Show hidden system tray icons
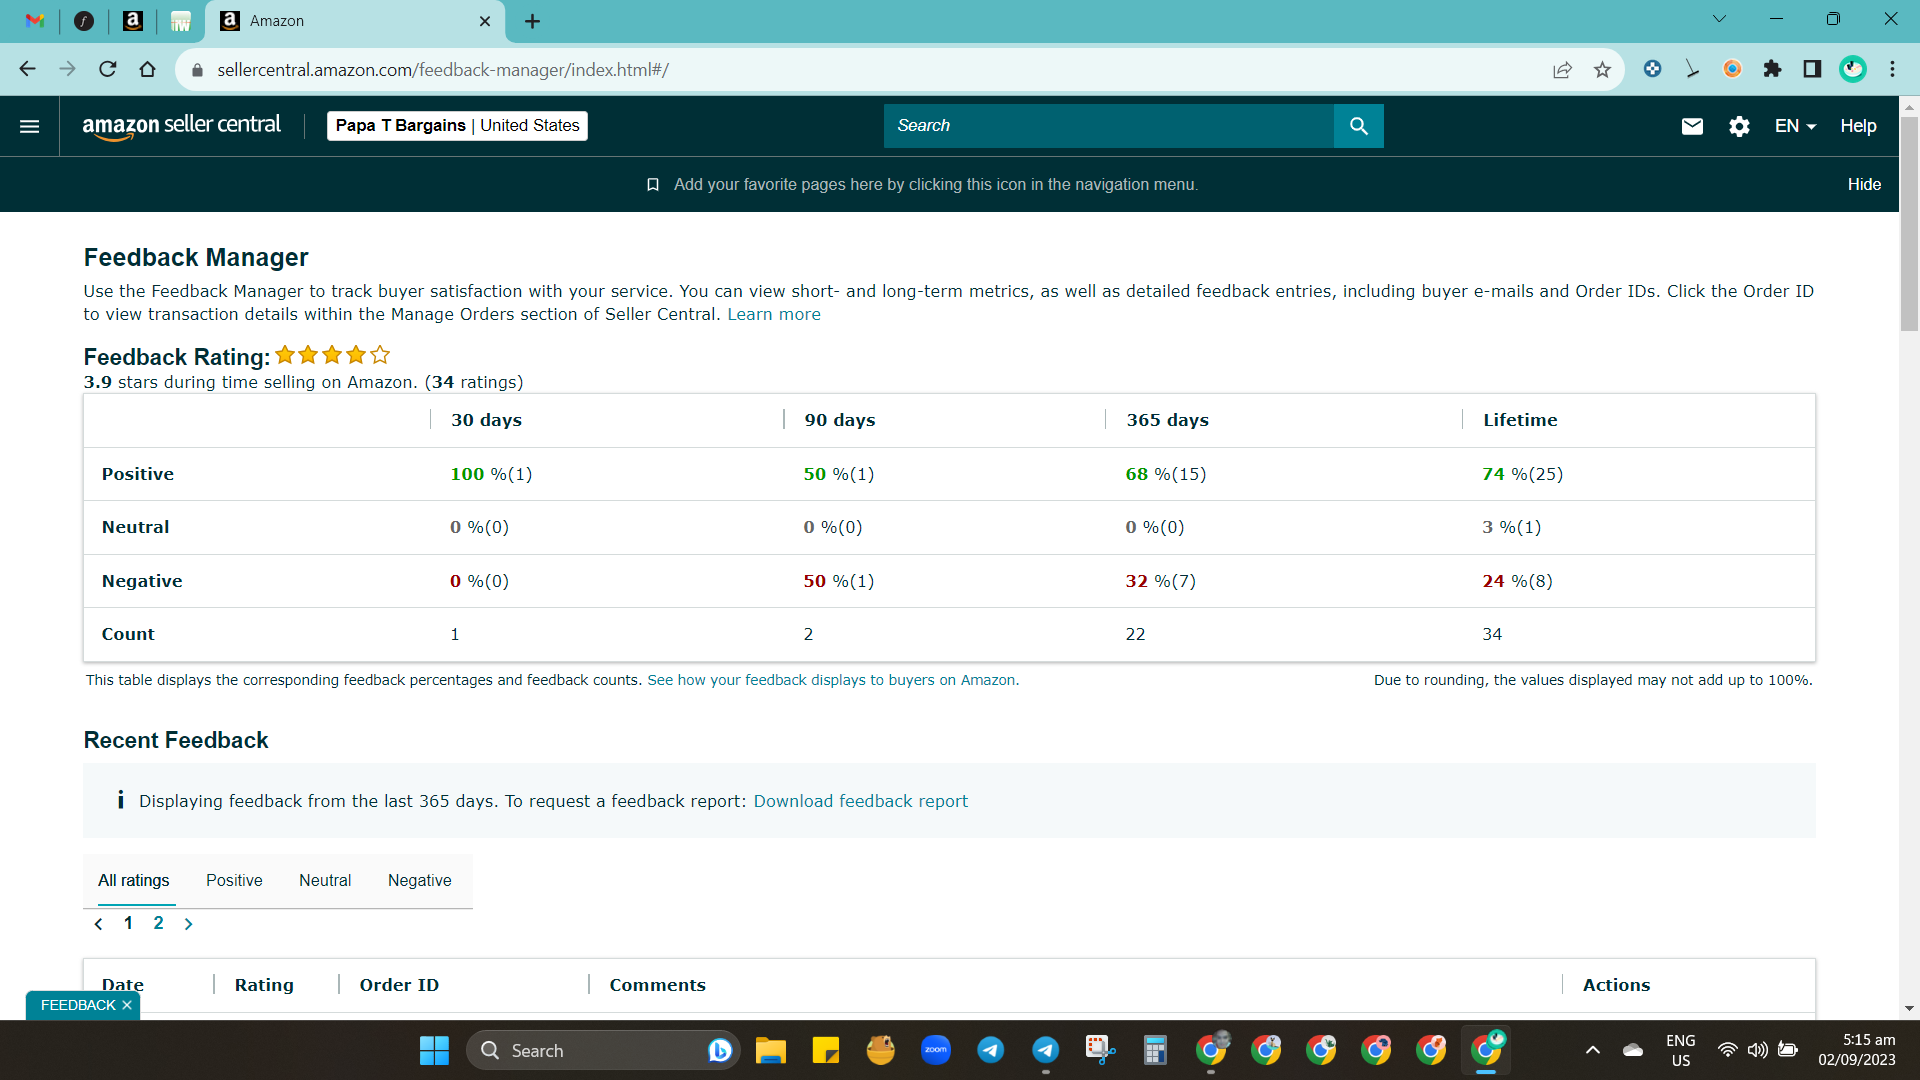Viewport: 1920px width, 1080px height. (x=1592, y=1050)
